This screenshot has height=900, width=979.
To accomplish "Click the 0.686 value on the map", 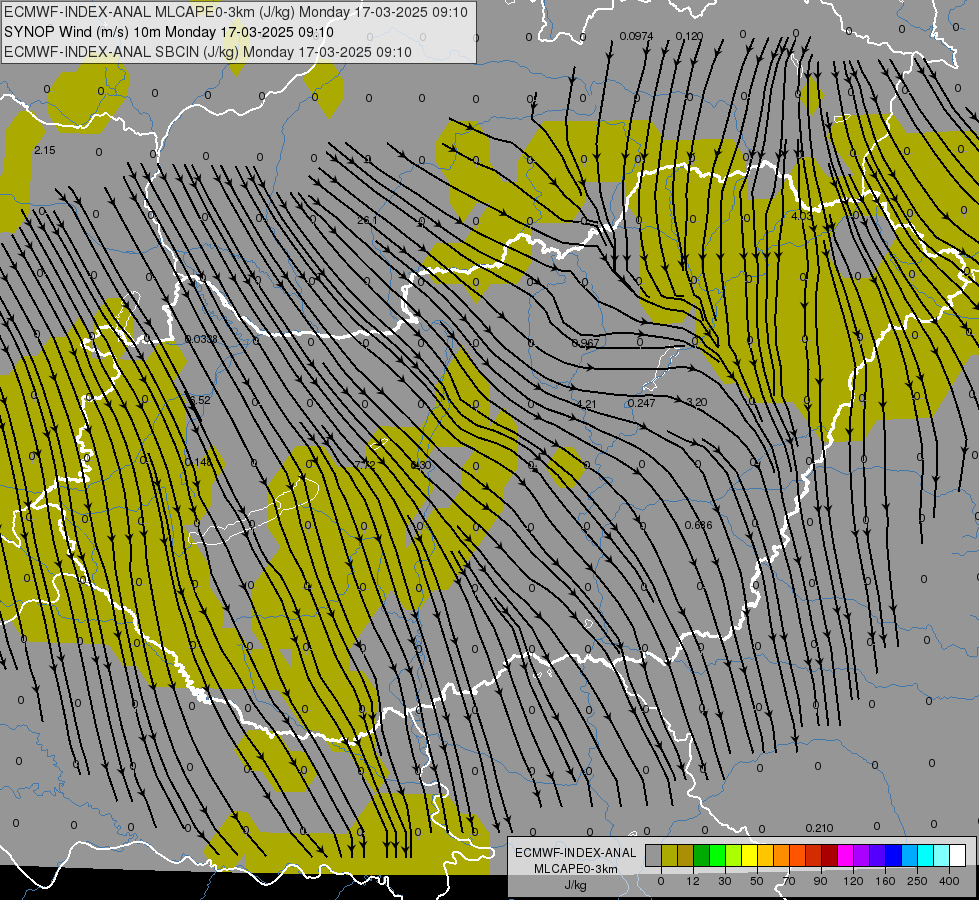I will pyautogui.click(x=698, y=525).
